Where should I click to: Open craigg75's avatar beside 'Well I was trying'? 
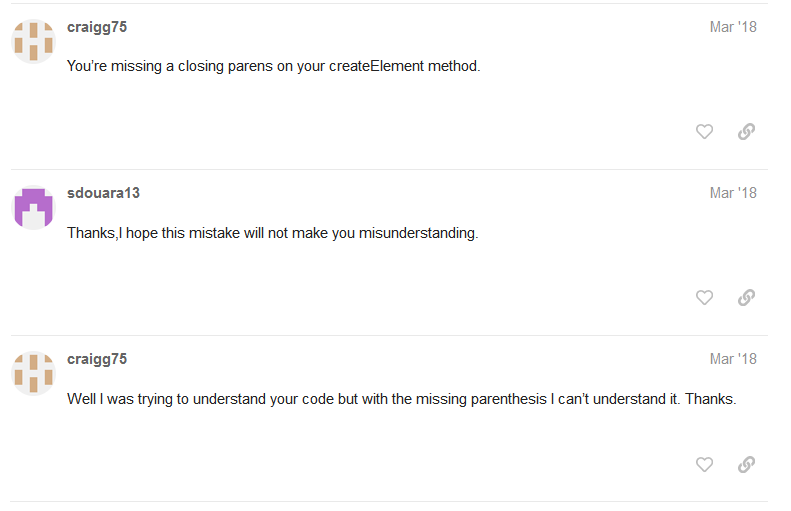[x=33, y=373]
